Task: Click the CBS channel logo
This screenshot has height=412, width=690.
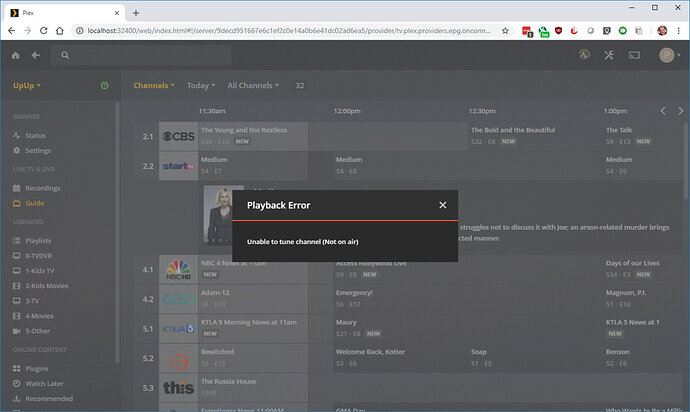Action: 179,136
